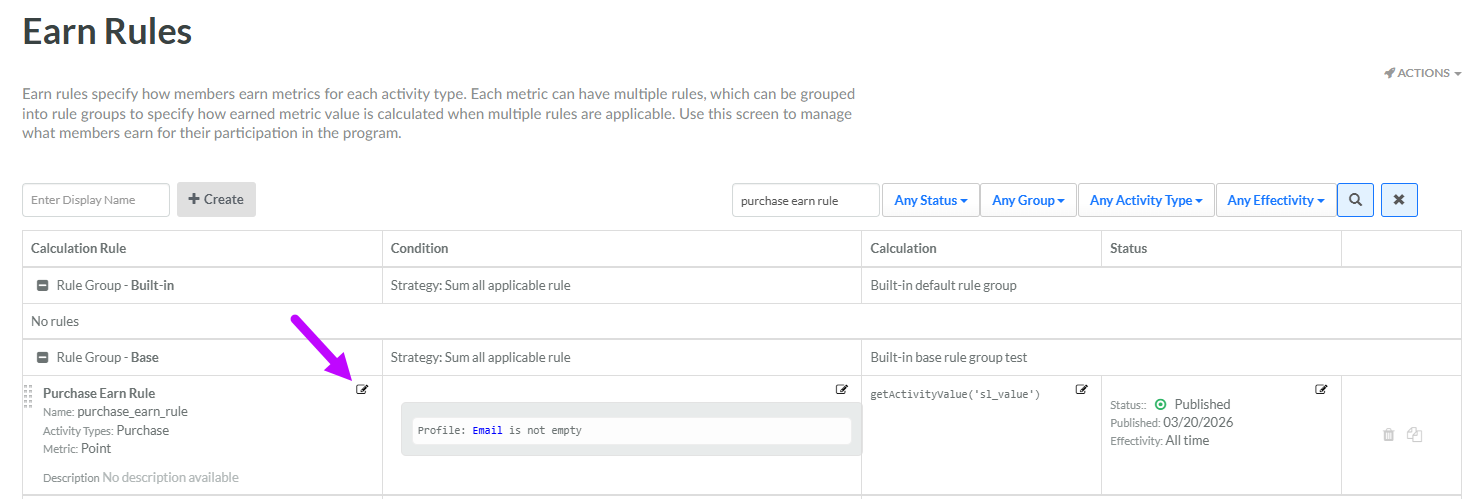Collapse the Rule Group Base

[x=43, y=358]
